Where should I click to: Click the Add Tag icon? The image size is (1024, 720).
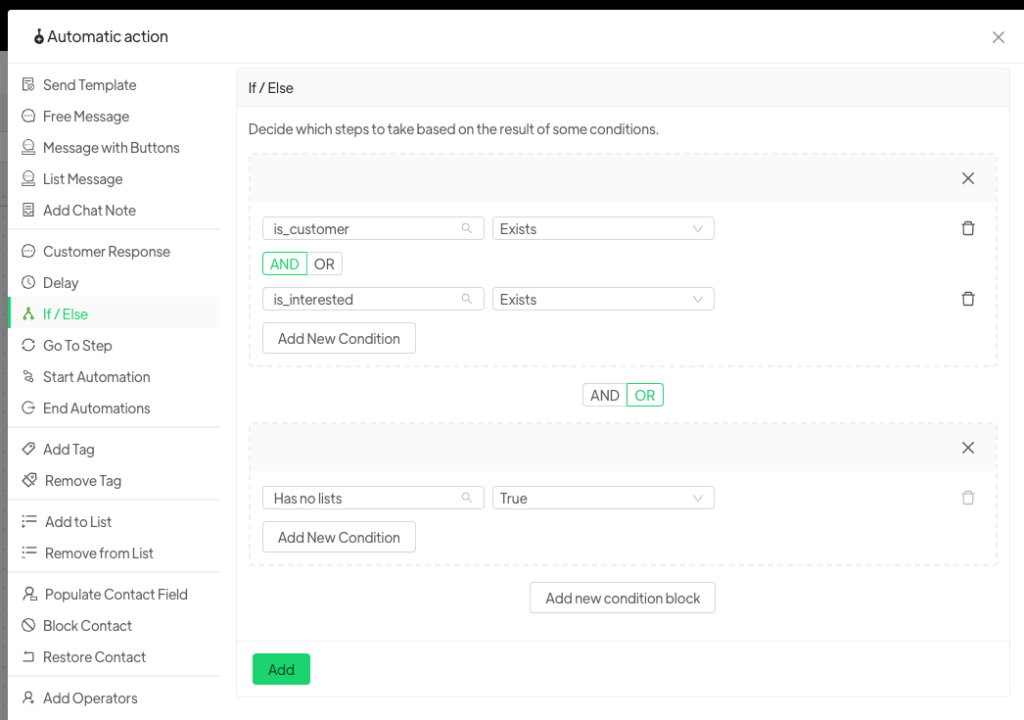[x=28, y=450]
